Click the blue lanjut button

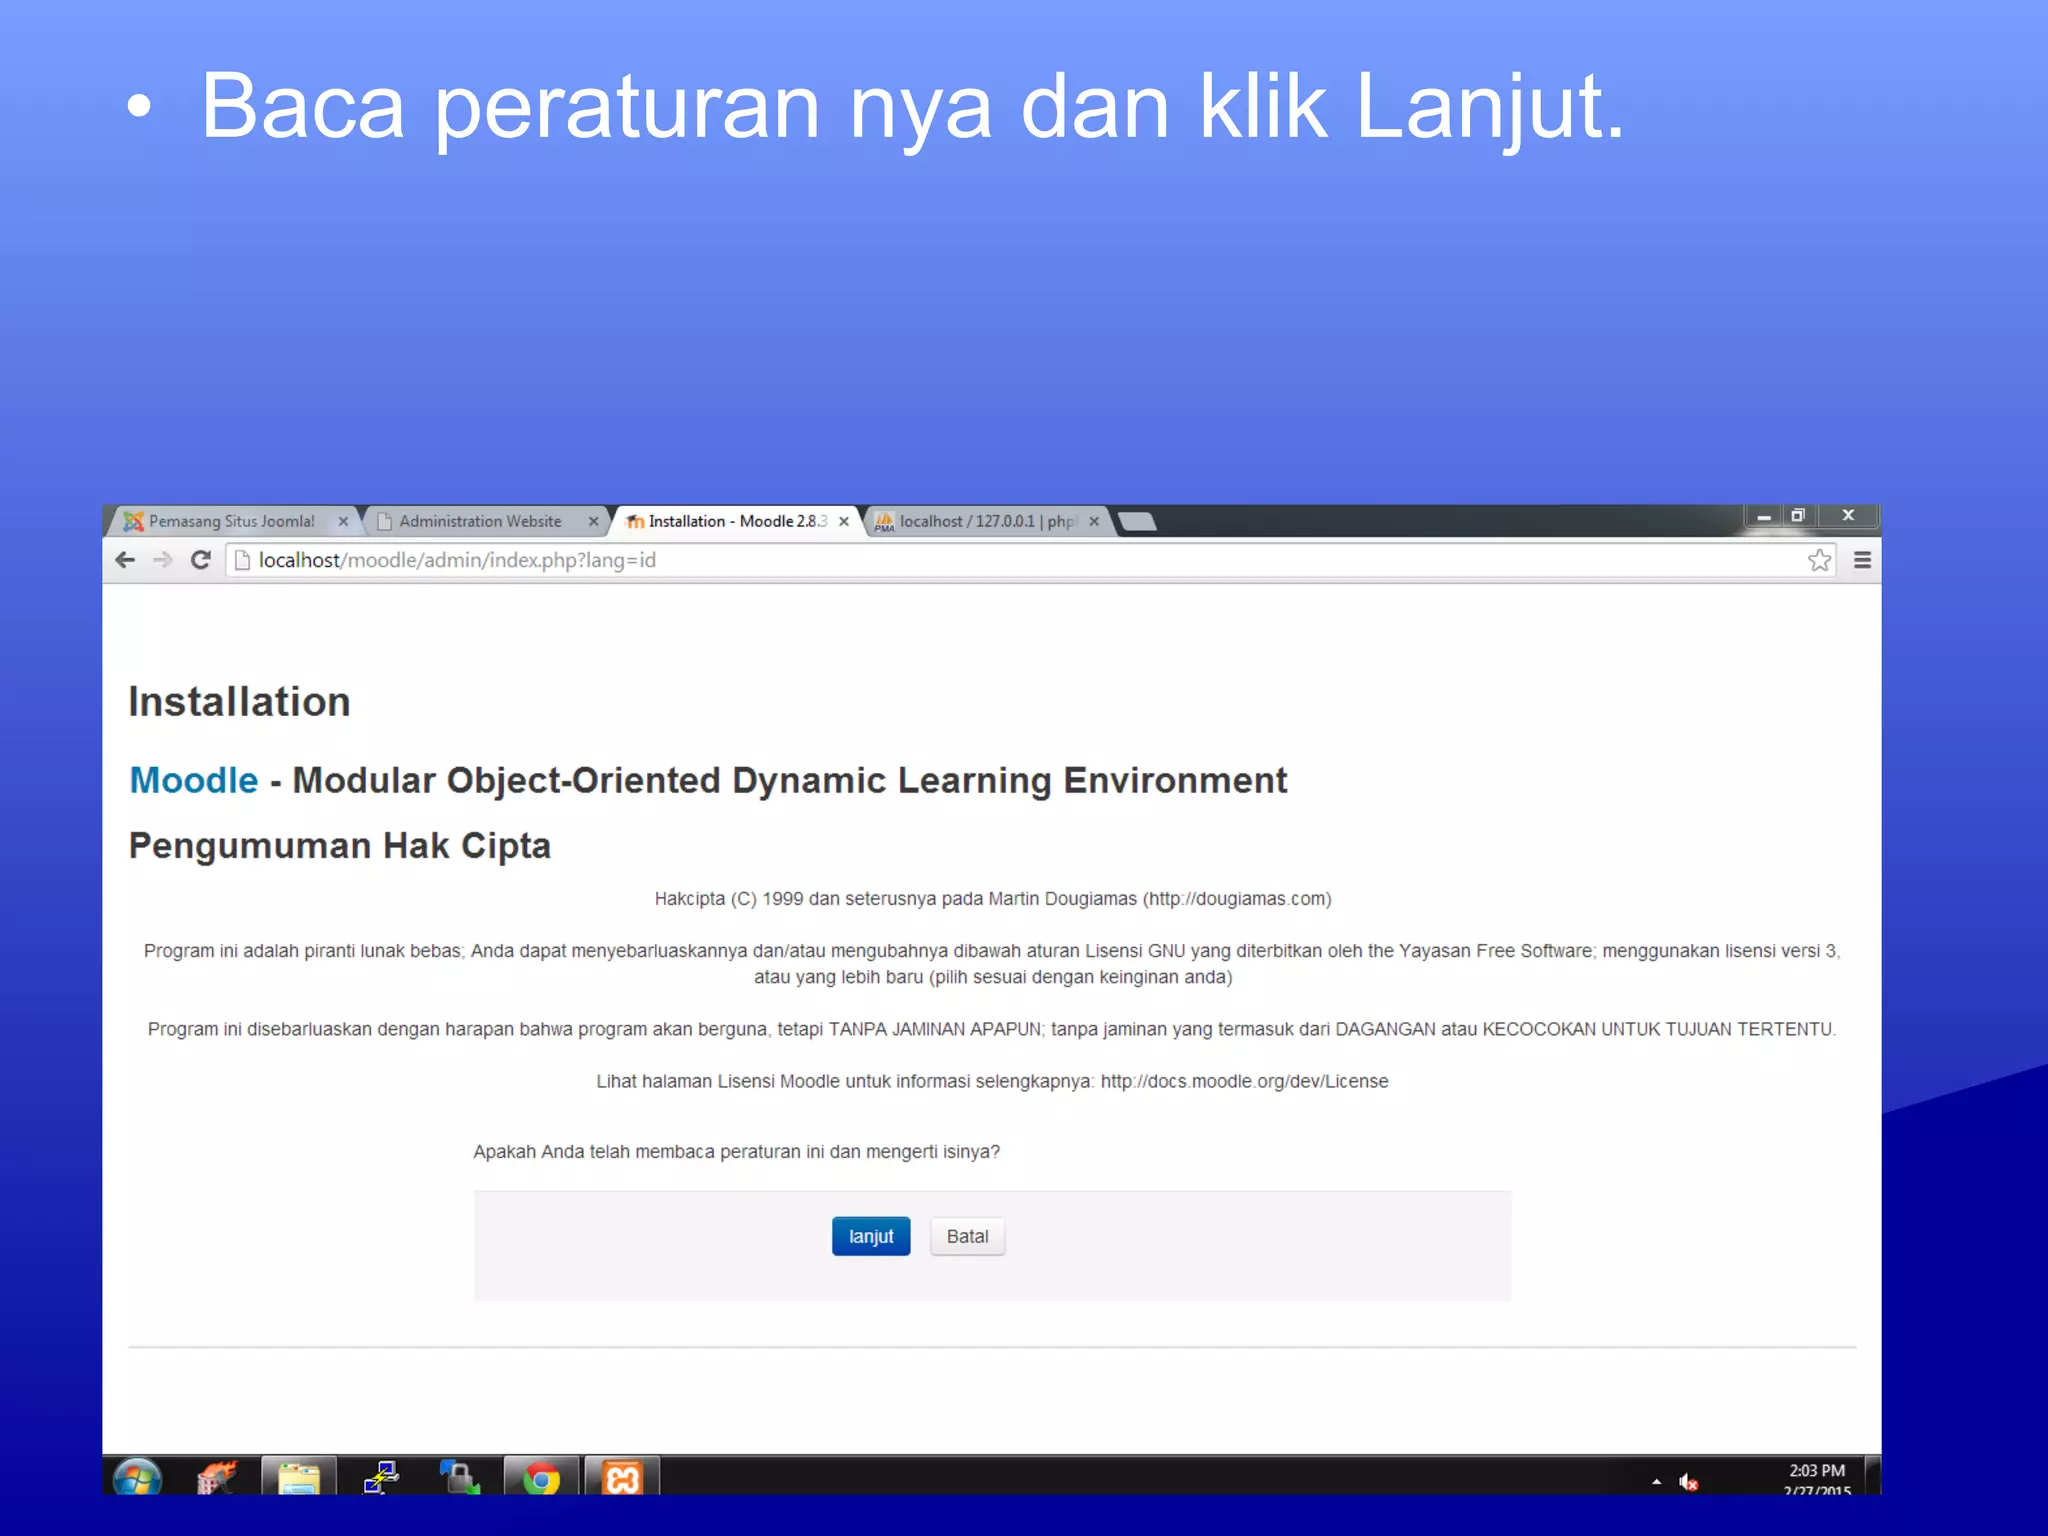[x=871, y=1236]
